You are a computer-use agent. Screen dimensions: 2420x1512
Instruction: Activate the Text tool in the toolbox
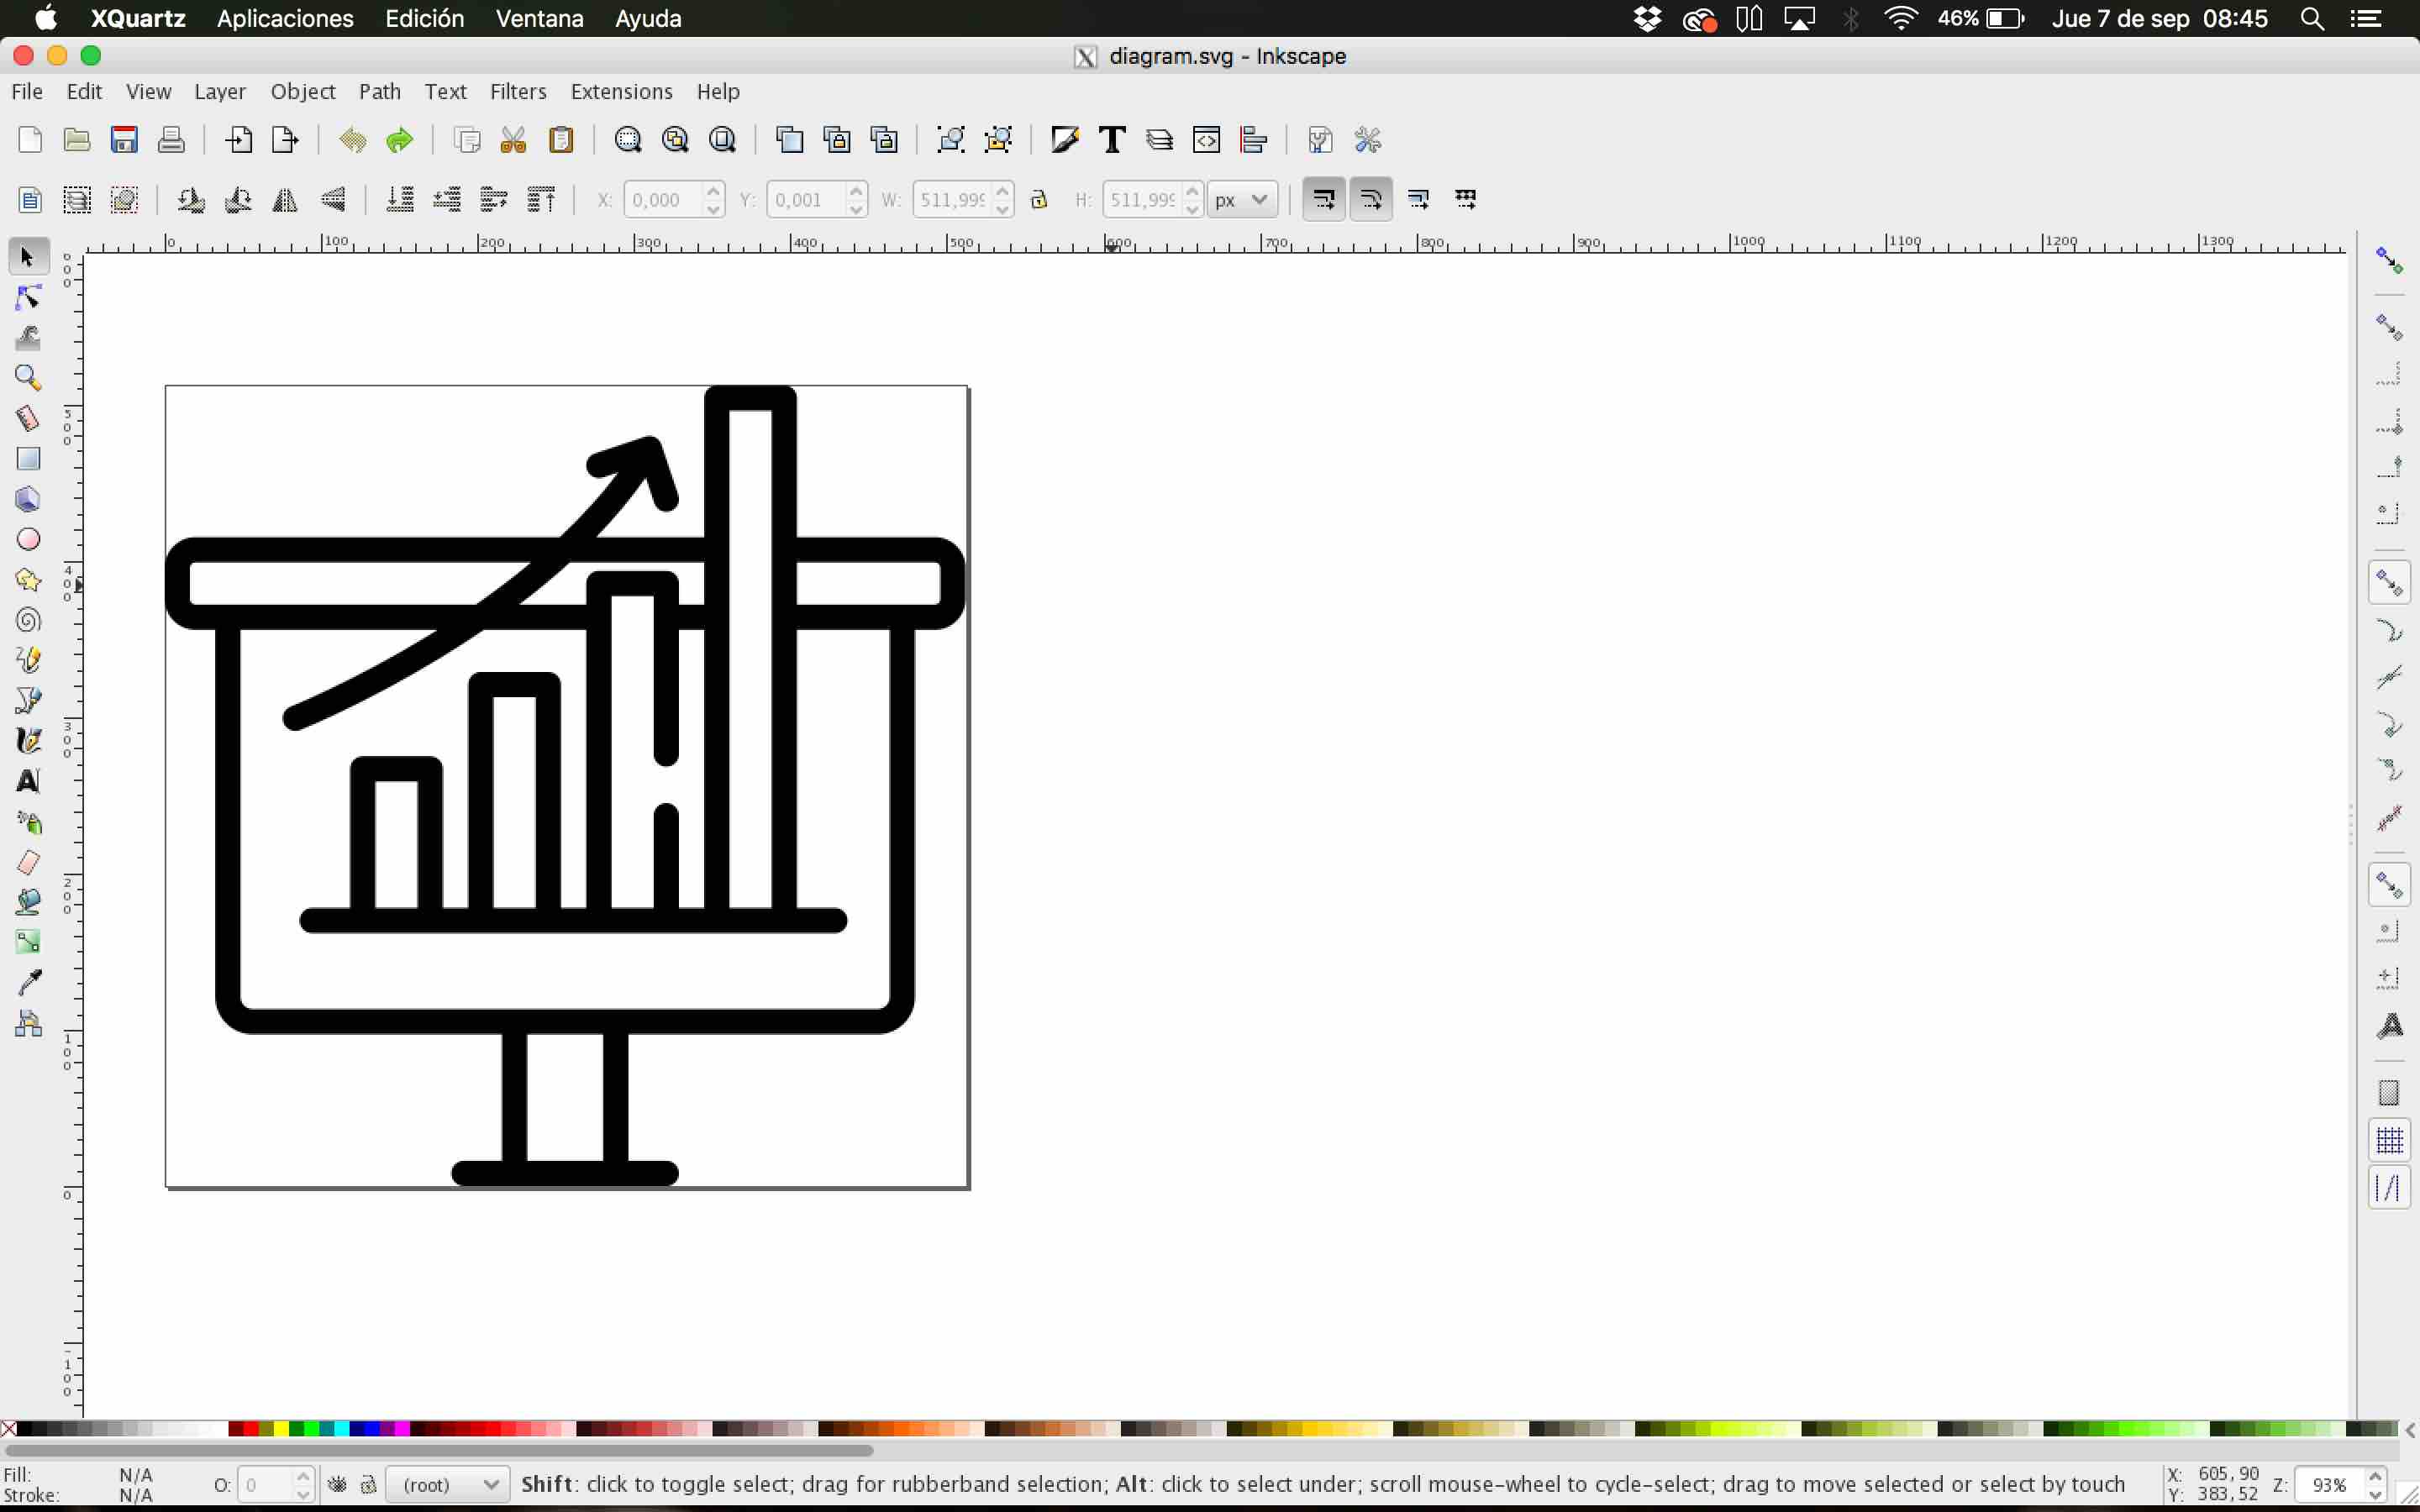(x=28, y=781)
